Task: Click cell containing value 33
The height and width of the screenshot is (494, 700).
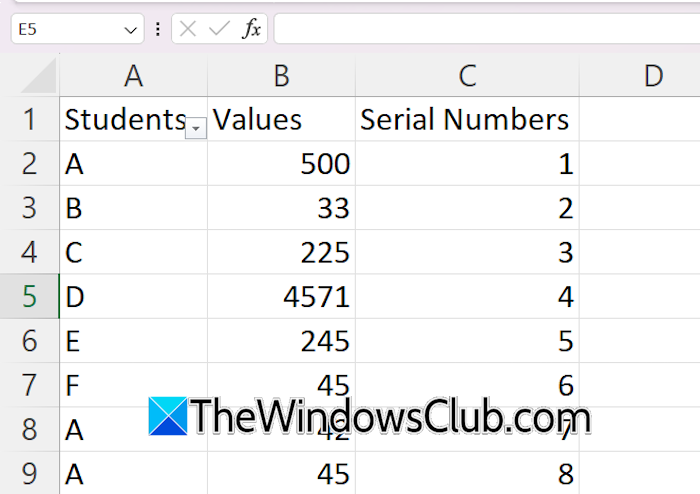Action: tap(281, 208)
